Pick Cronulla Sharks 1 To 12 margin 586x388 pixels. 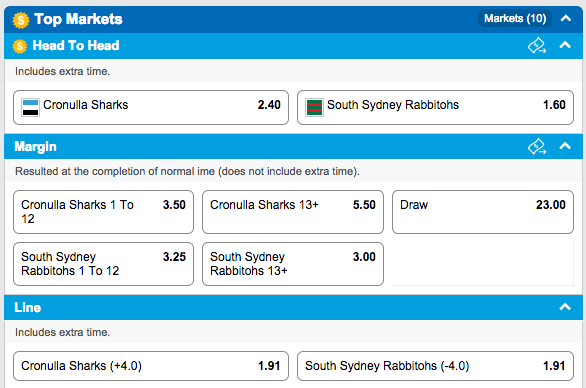[x=104, y=212]
